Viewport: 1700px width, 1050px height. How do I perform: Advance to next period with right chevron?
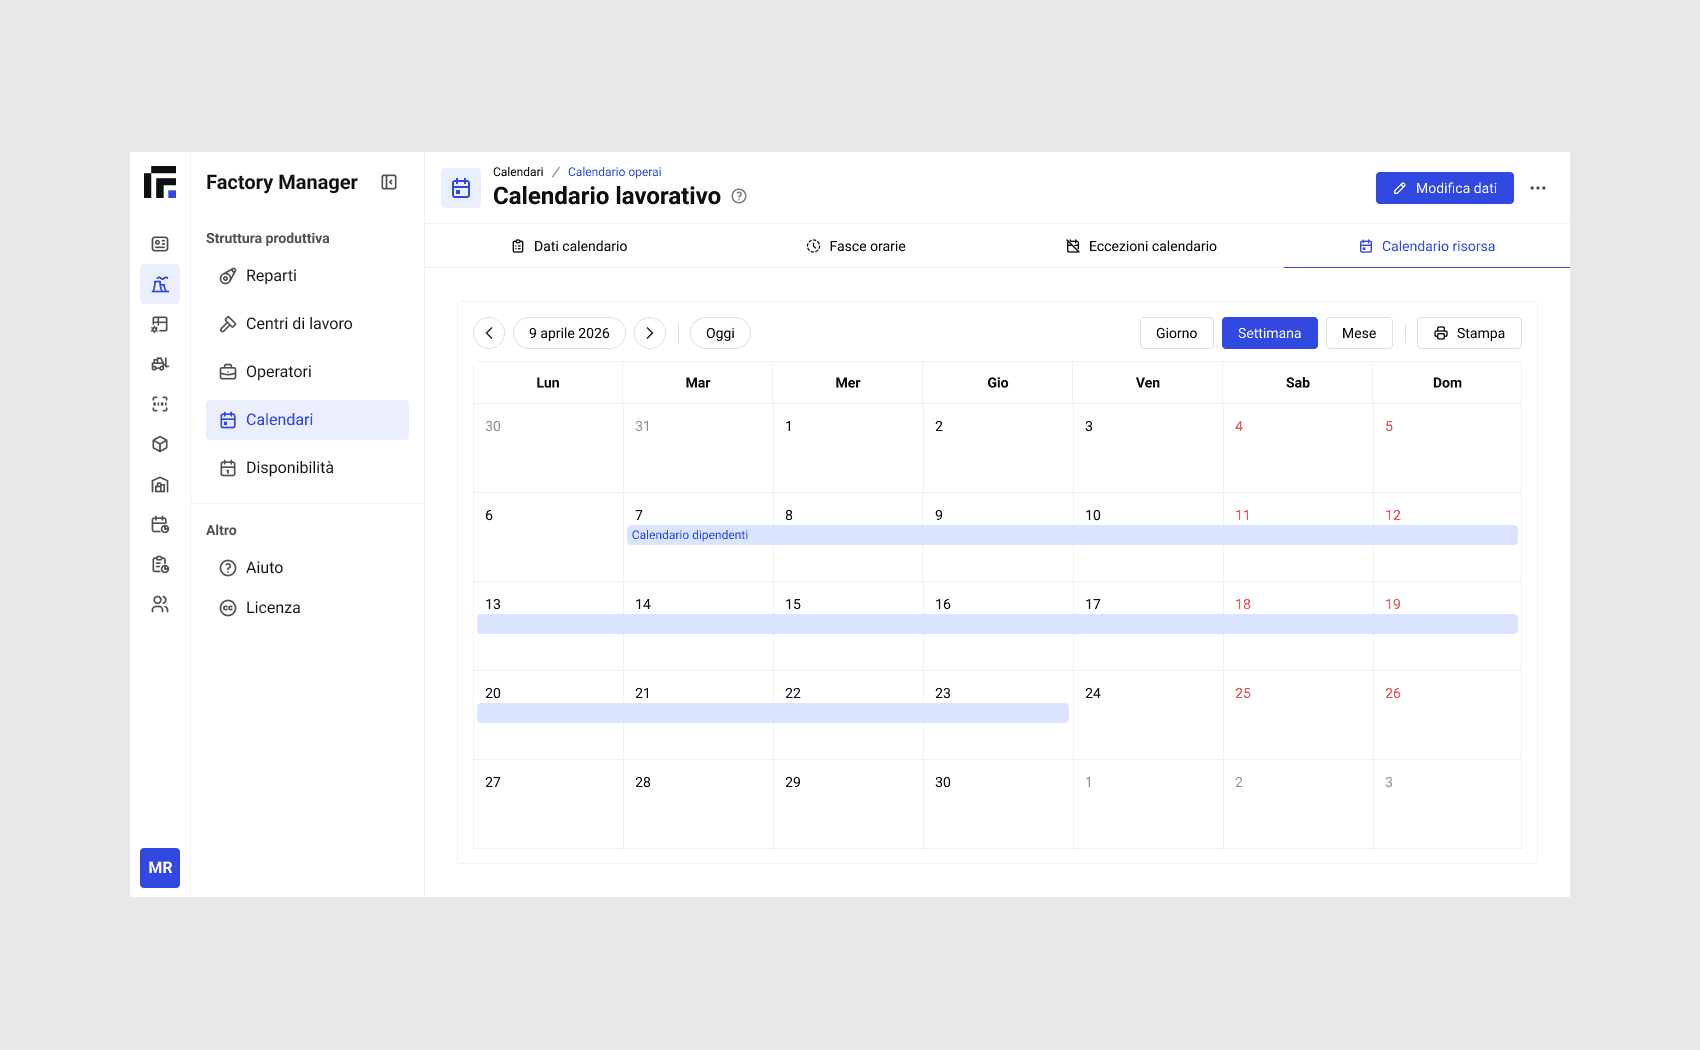coord(650,333)
